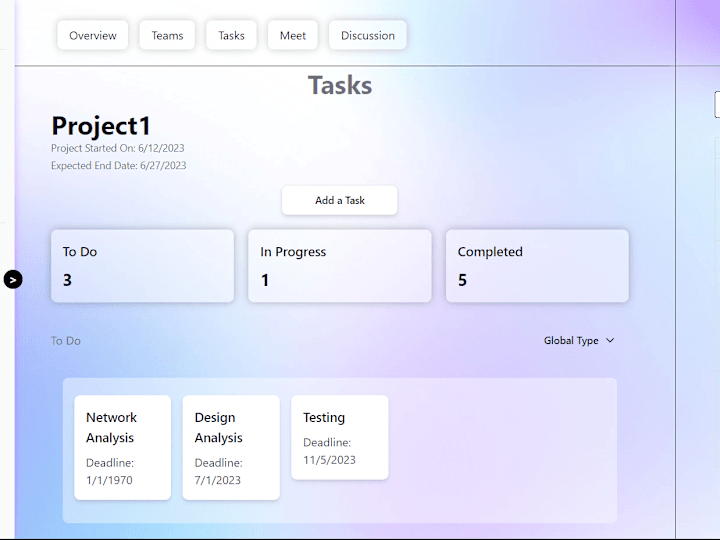
Task: Open the Overview tab
Action: tap(93, 35)
